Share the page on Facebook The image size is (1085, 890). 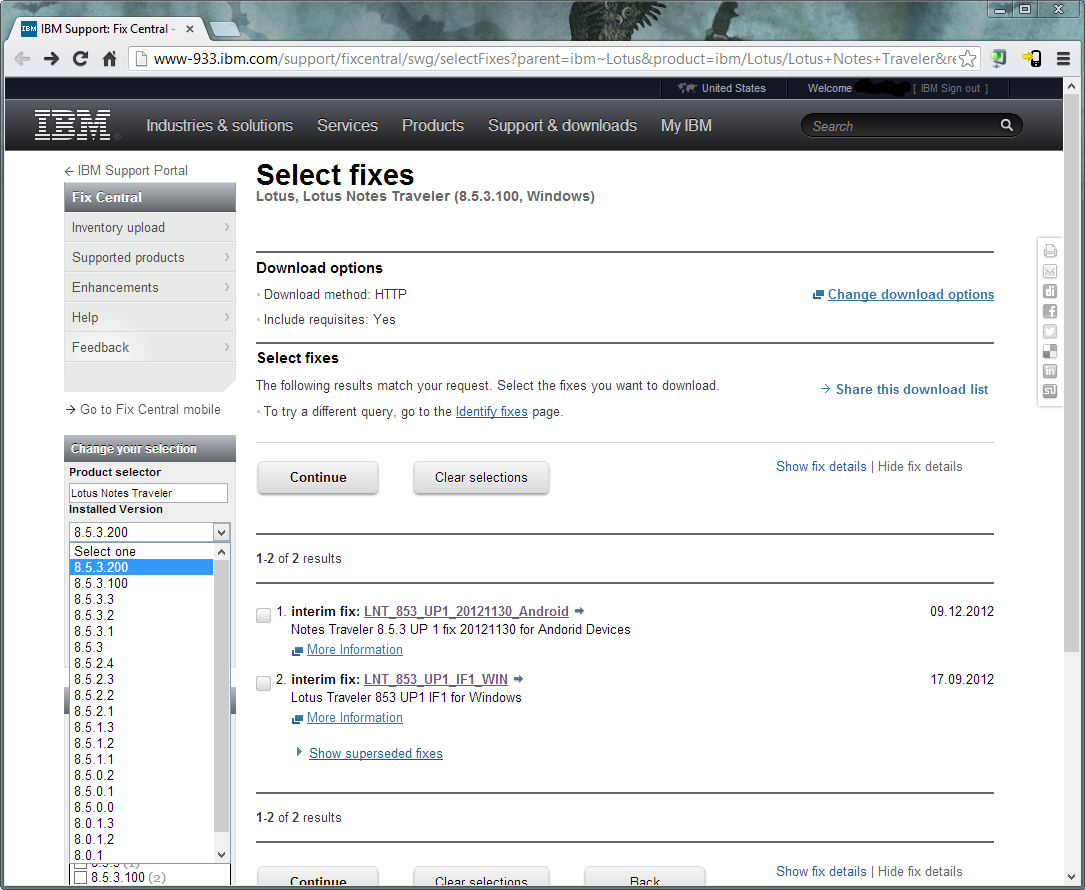click(1050, 311)
